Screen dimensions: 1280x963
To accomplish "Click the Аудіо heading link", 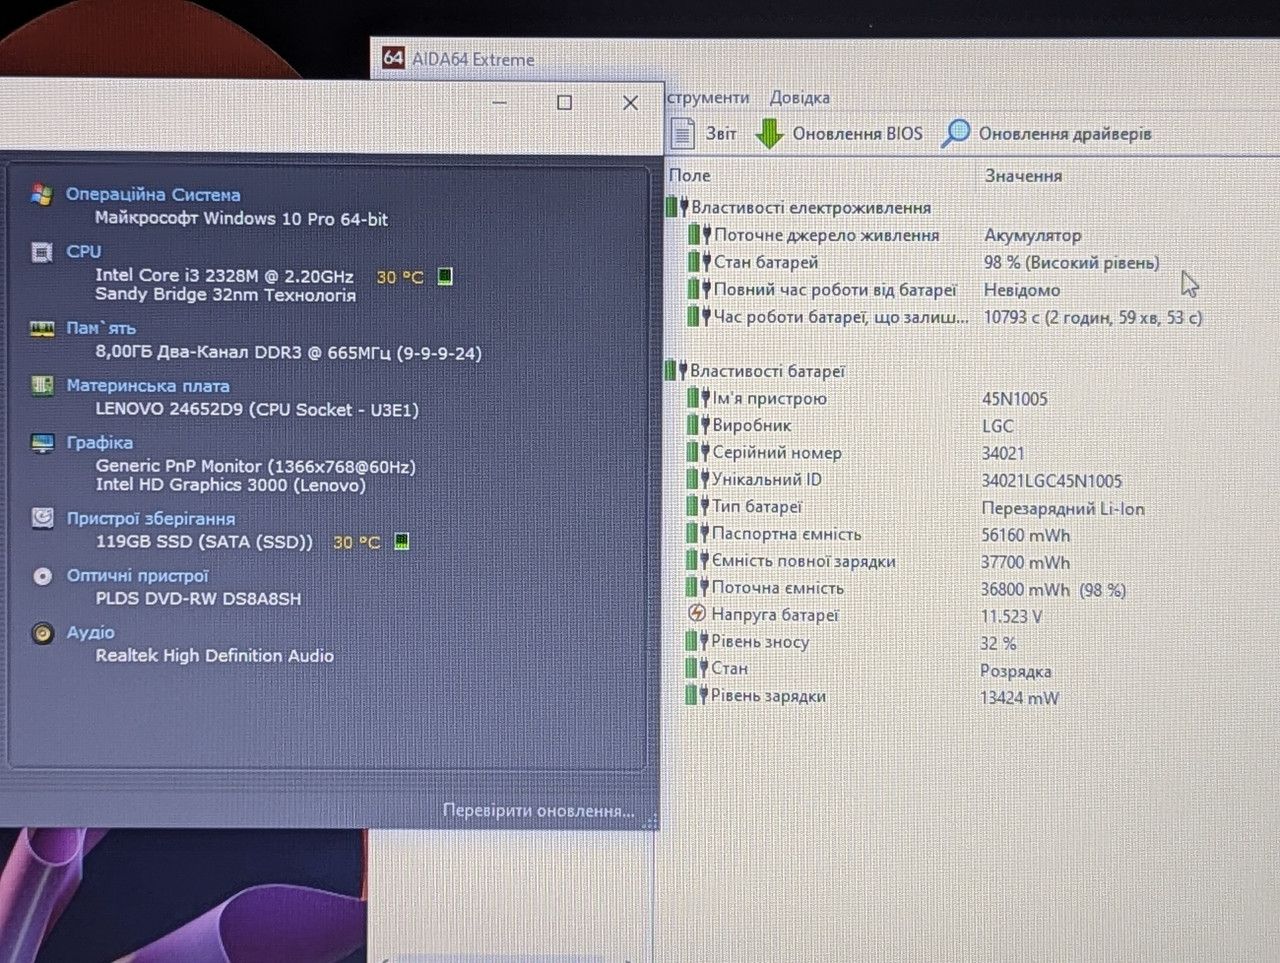I will (91, 633).
